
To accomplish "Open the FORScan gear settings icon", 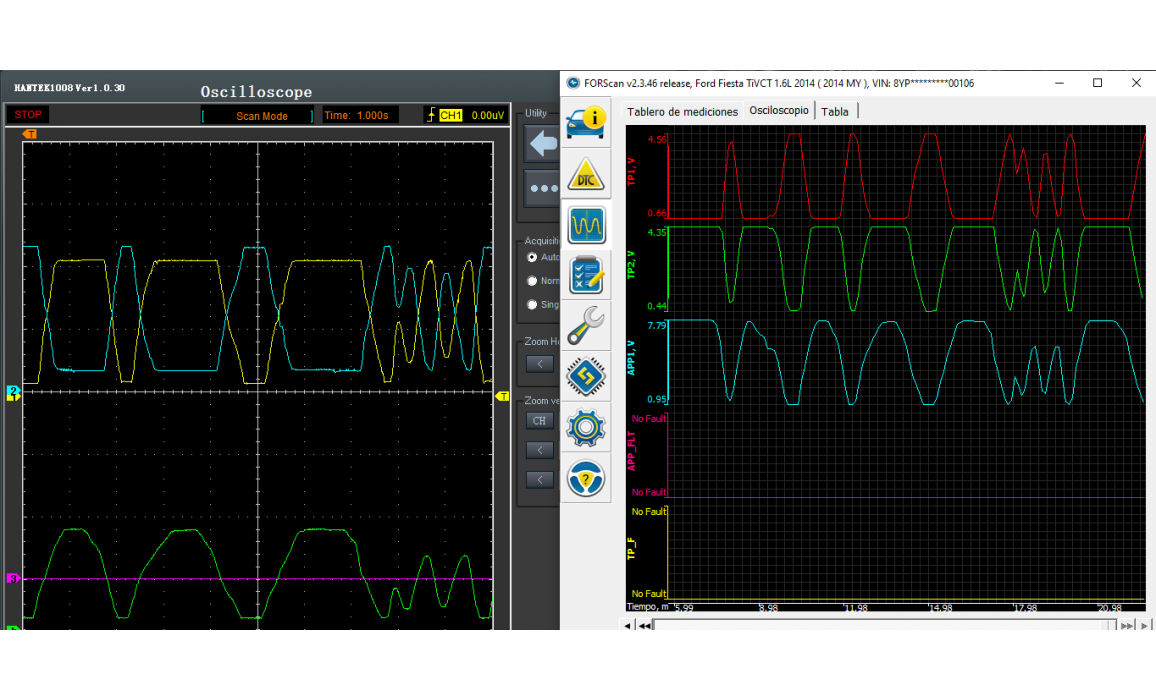I will click(586, 428).
